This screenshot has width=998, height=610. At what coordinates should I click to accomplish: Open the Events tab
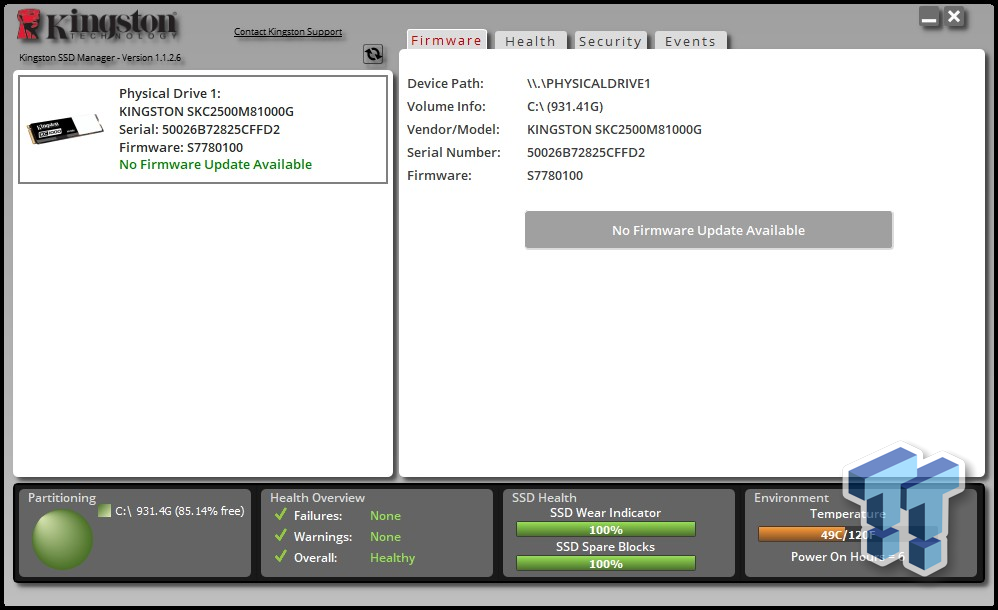point(691,41)
